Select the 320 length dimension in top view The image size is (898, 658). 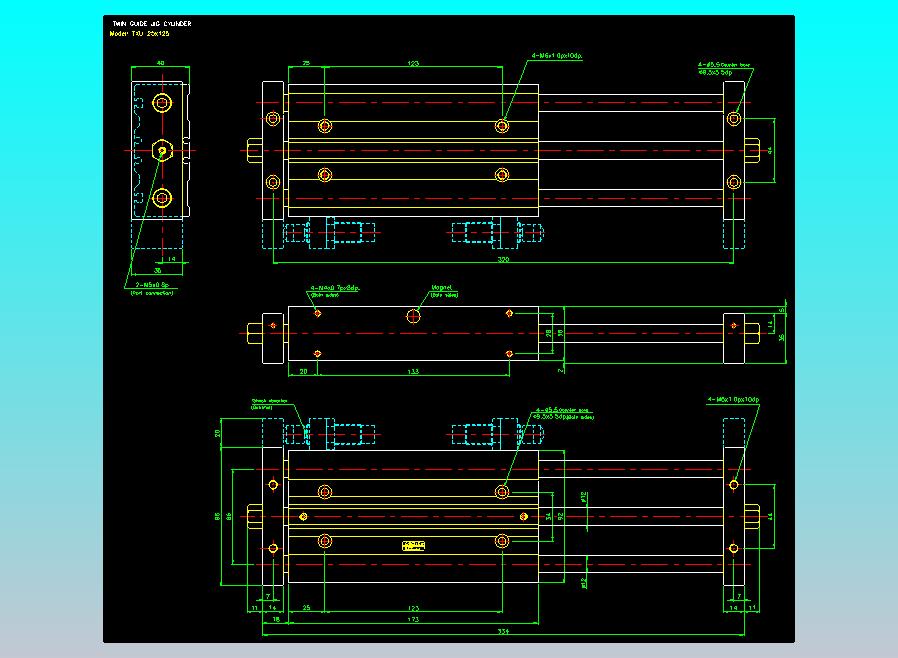pos(502,258)
